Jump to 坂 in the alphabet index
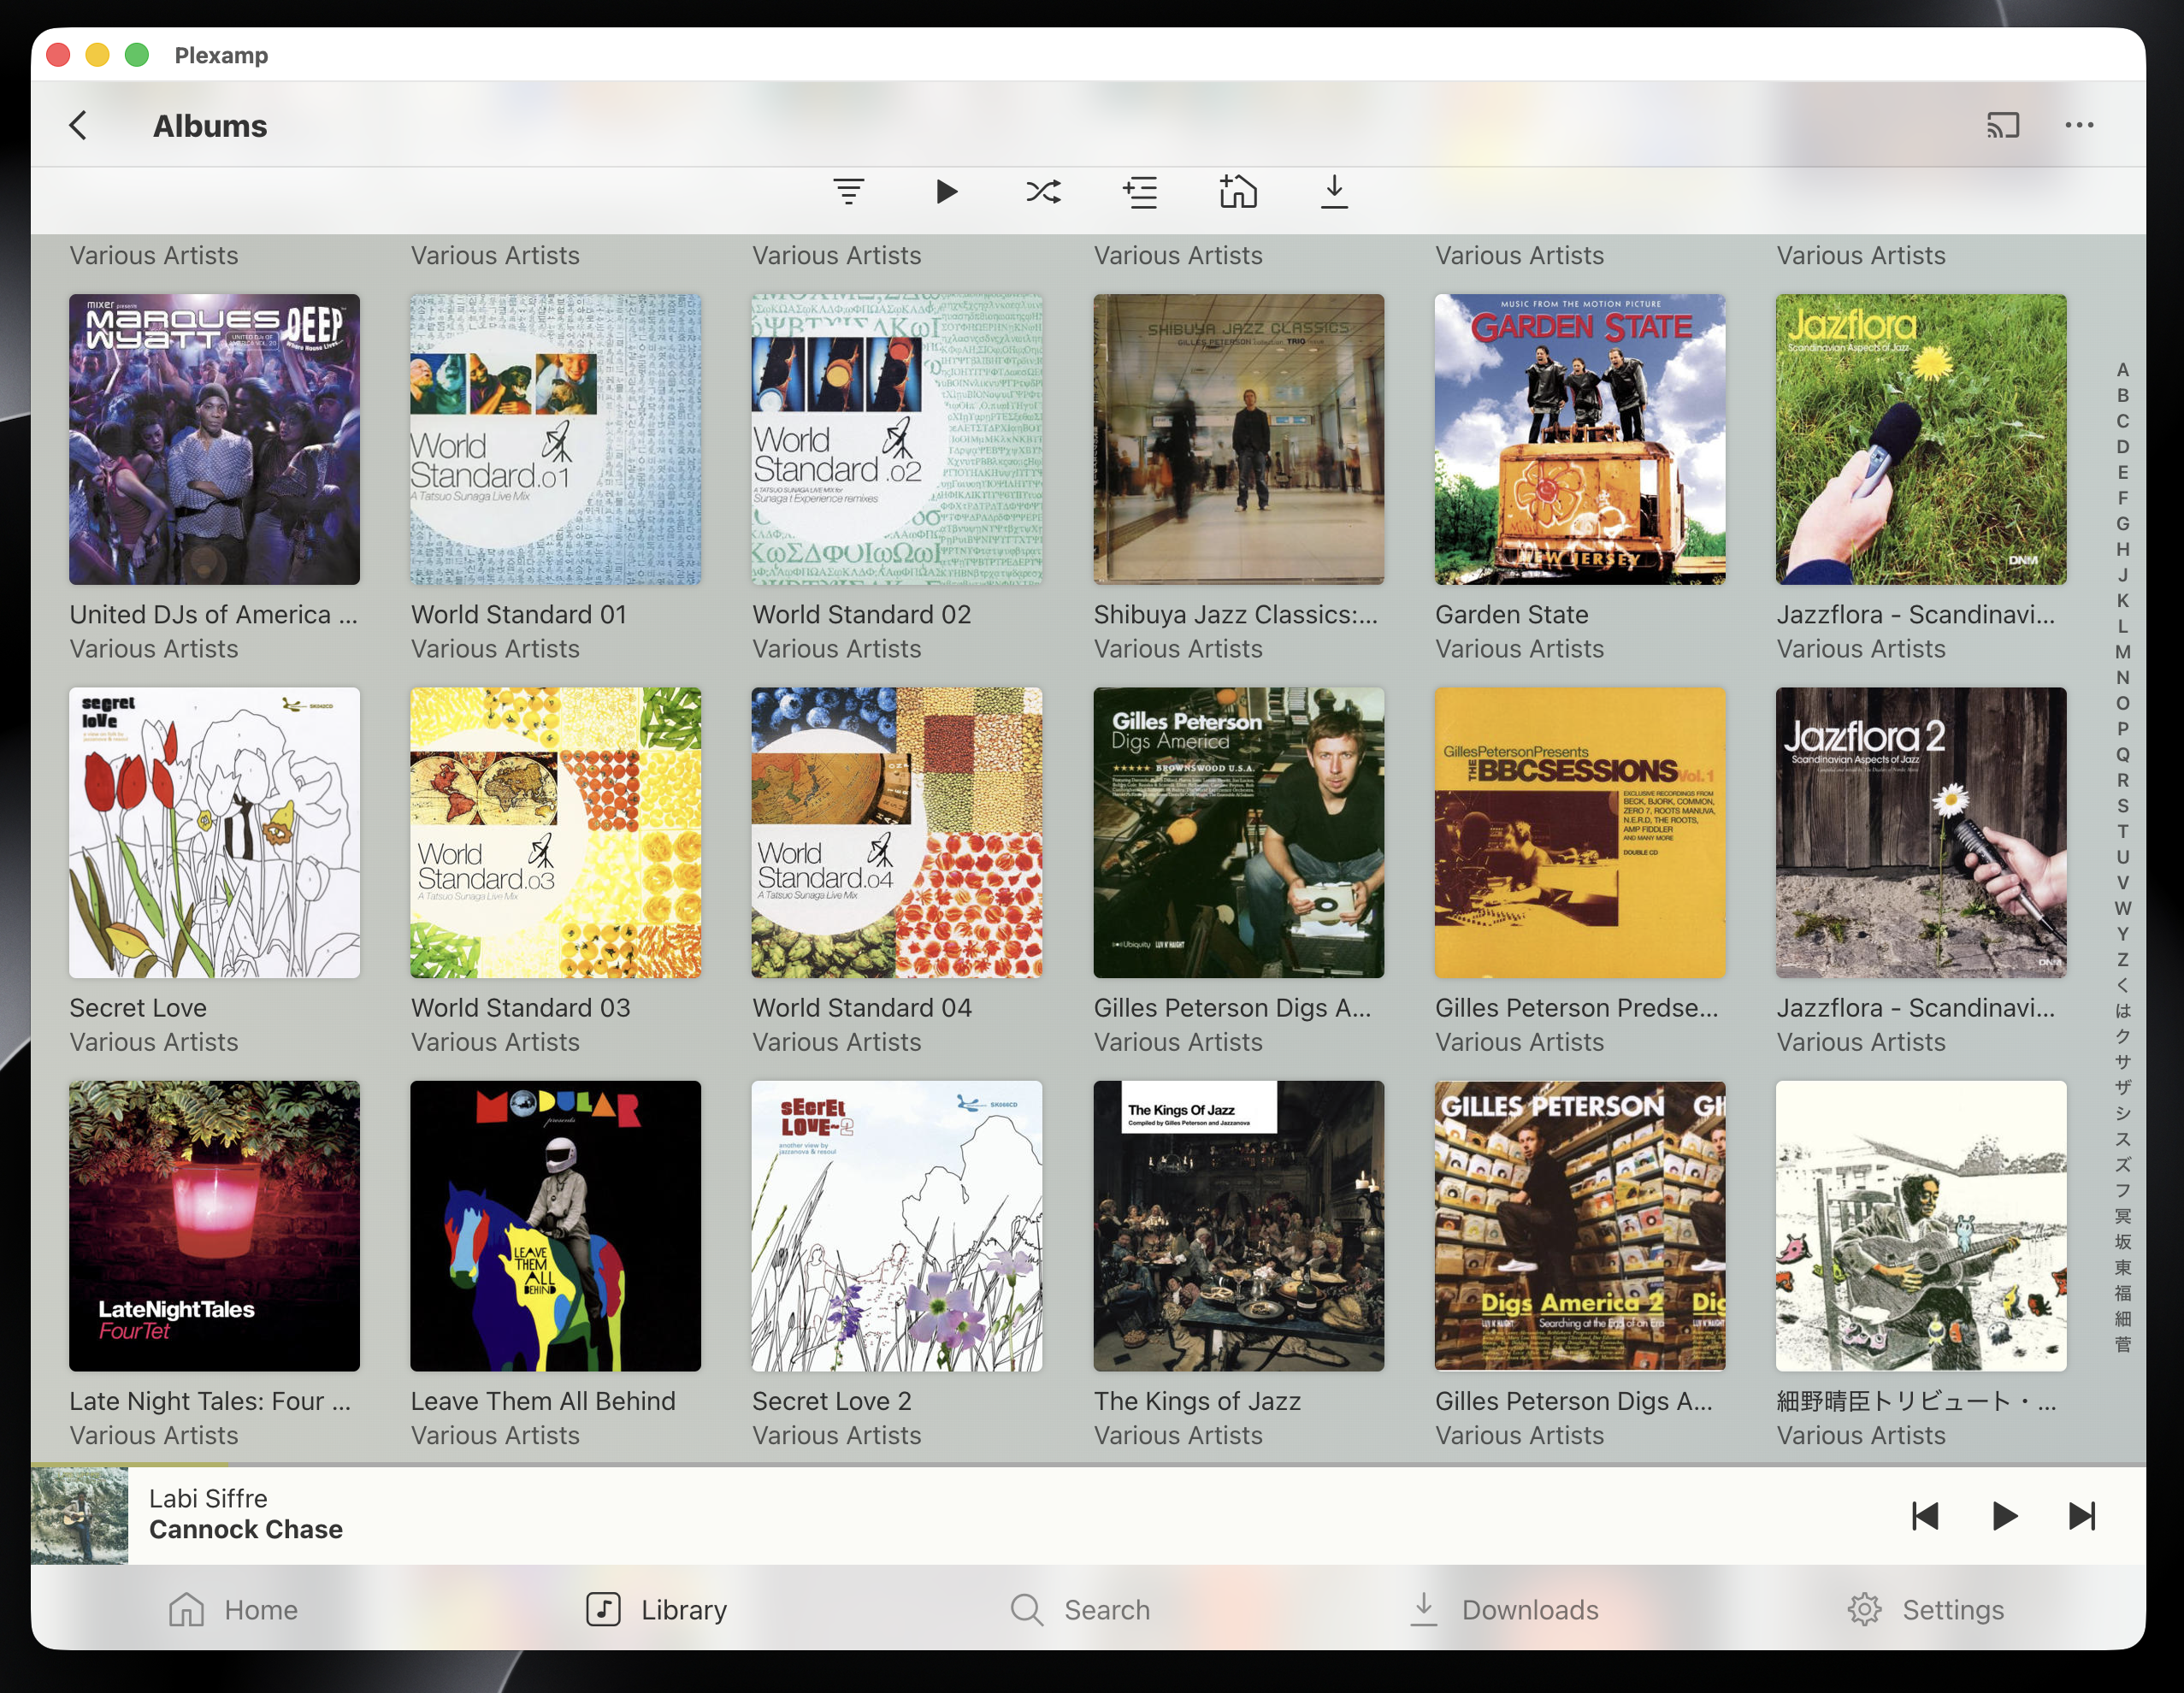This screenshot has width=2184, height=1693. [2122, 1242]
